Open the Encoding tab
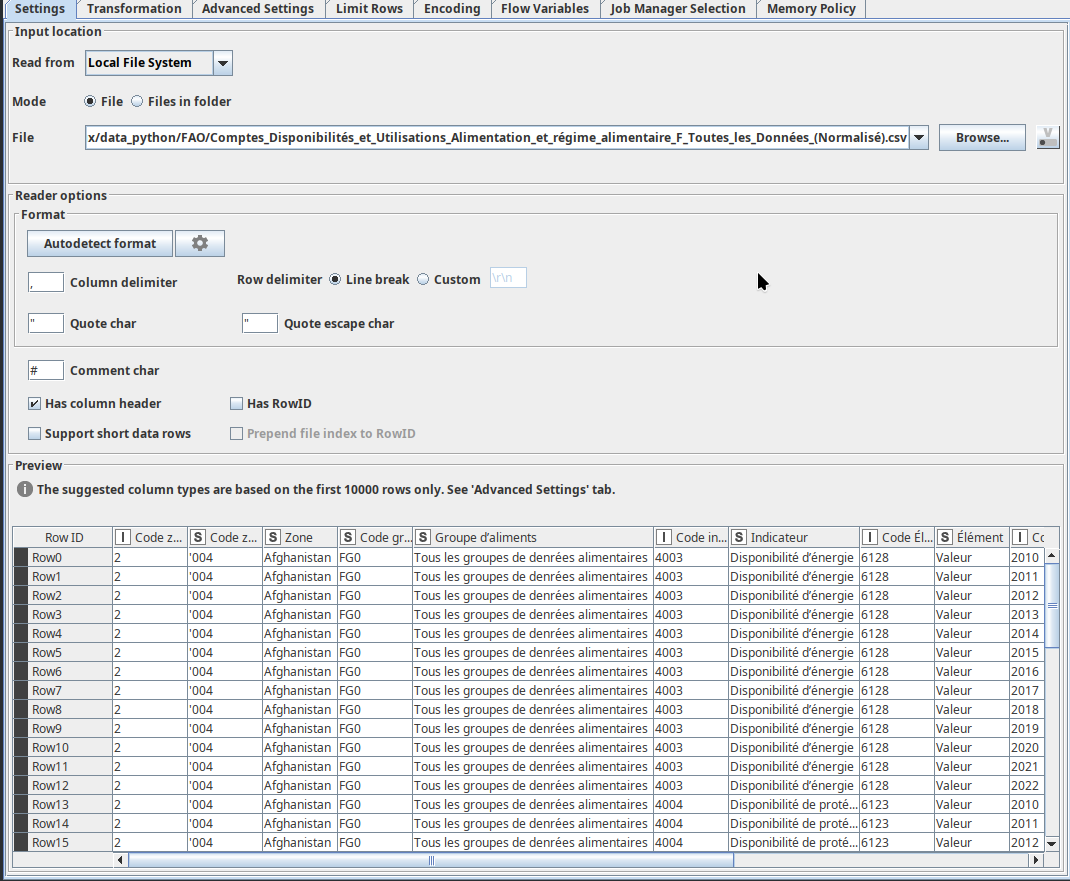This screenshot has width=1070, height=881. [452, 8]
